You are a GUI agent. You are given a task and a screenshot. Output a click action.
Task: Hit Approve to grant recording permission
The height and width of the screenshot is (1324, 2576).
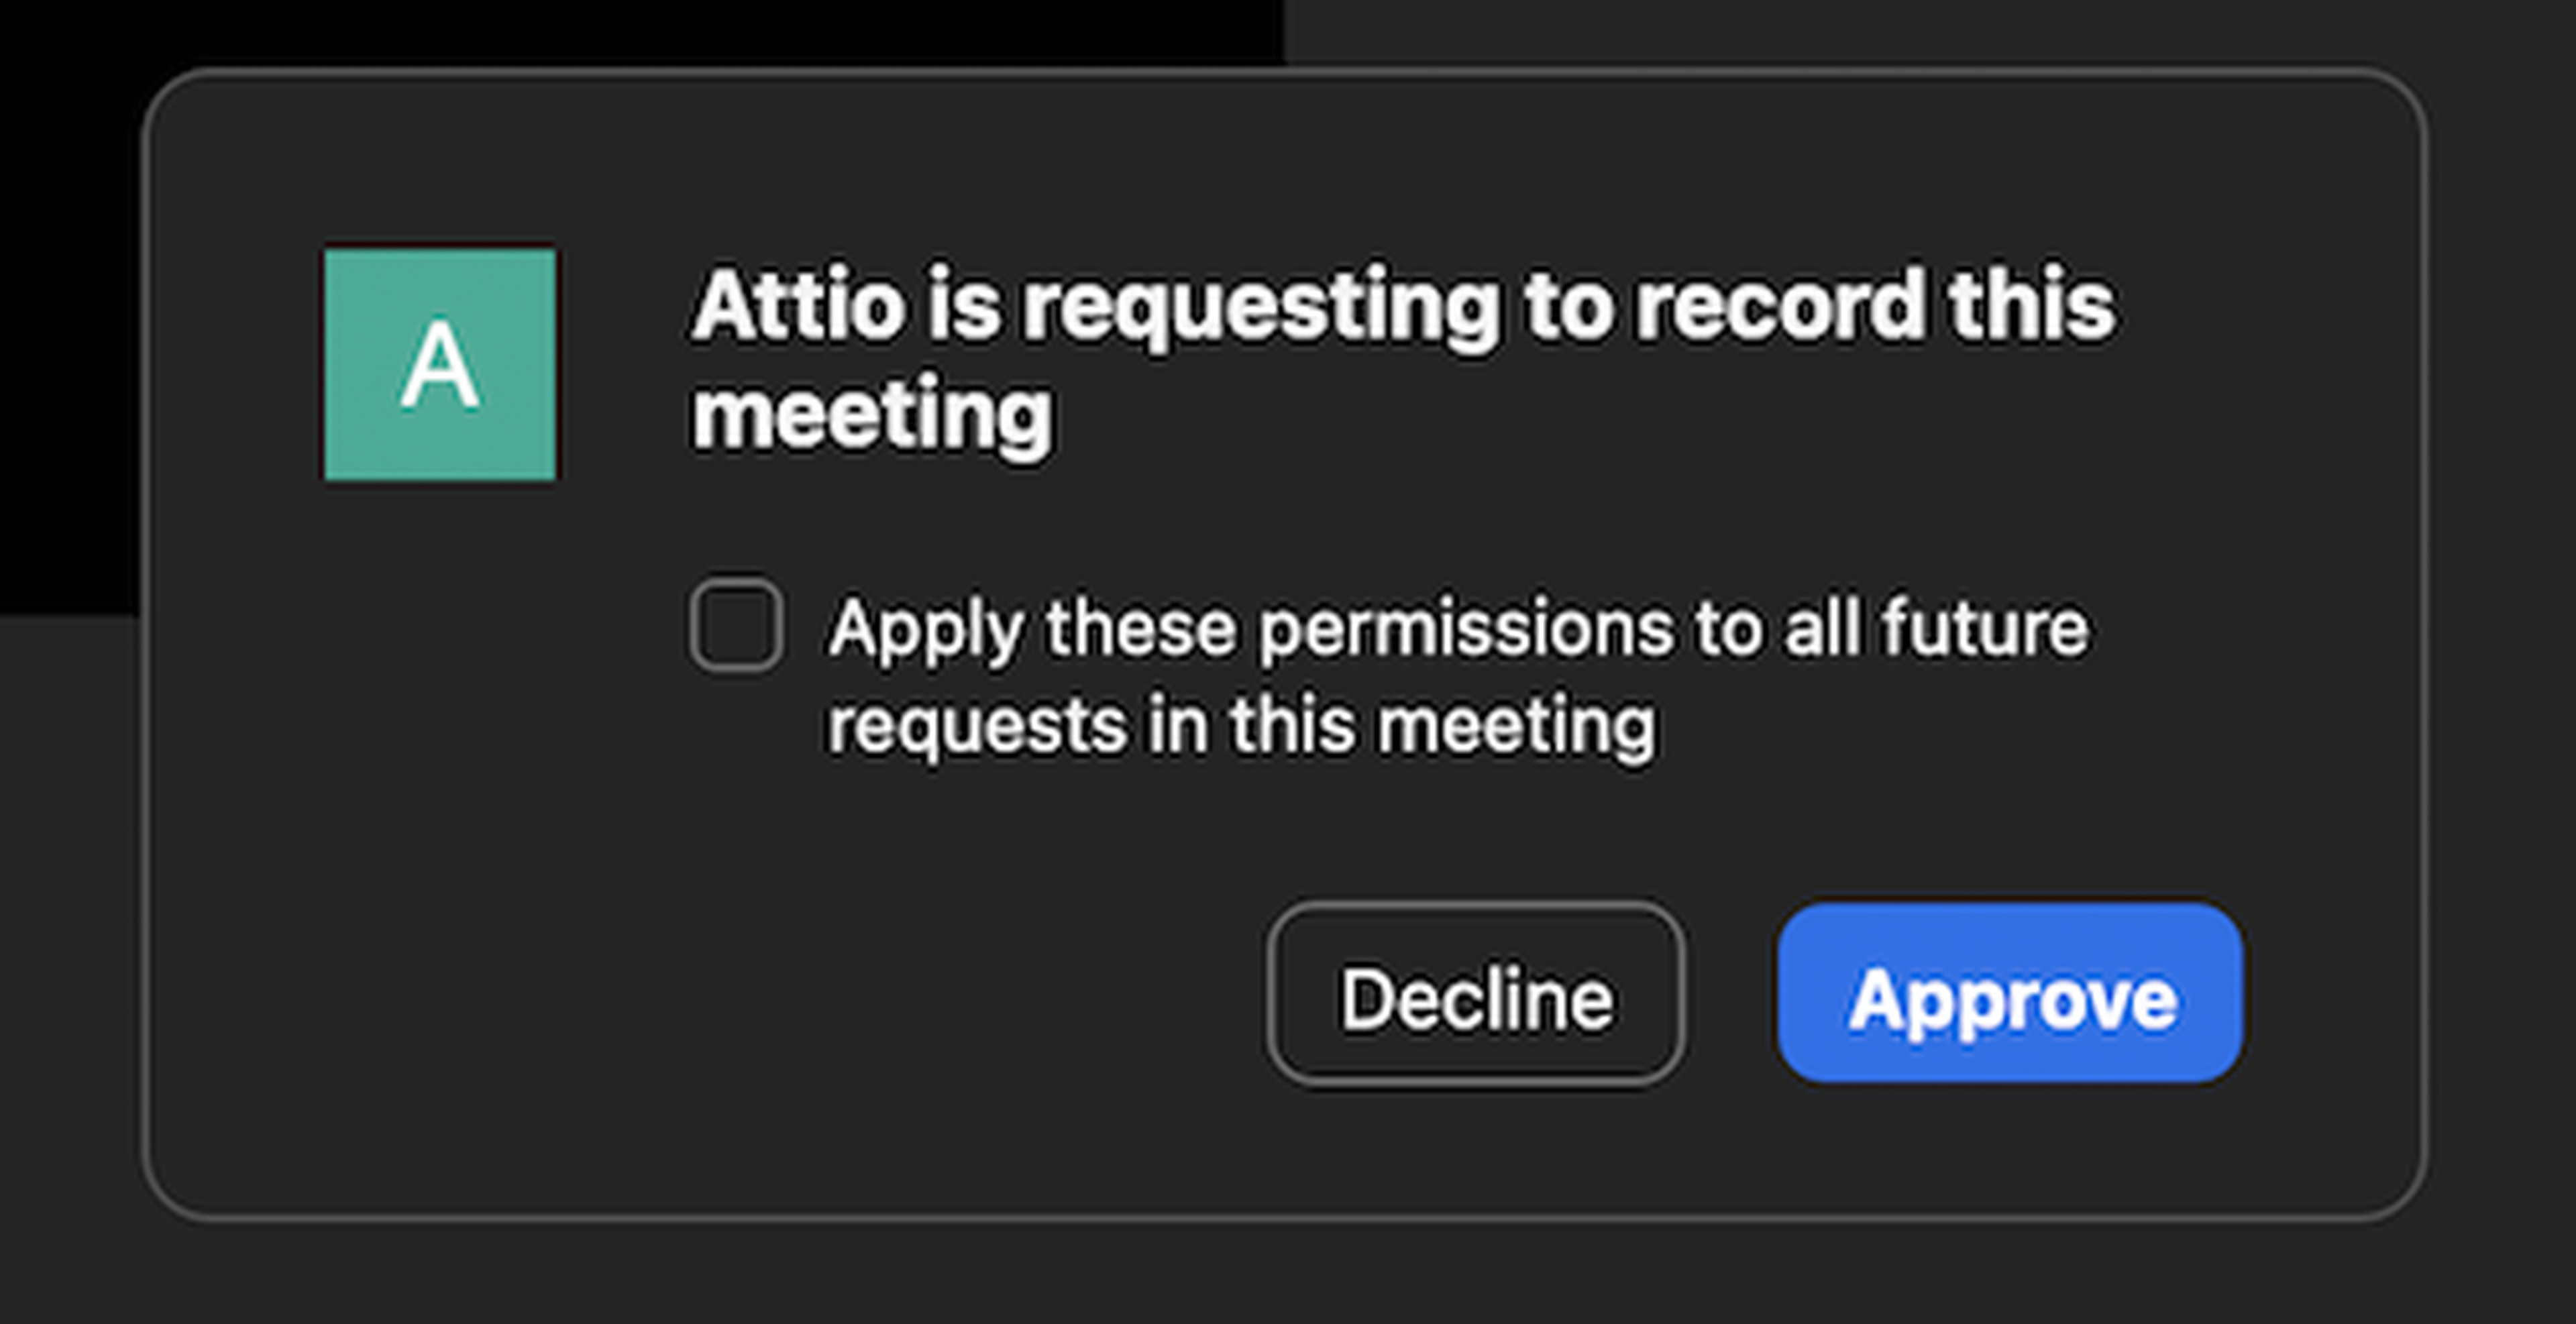[x=2010, y=994]
